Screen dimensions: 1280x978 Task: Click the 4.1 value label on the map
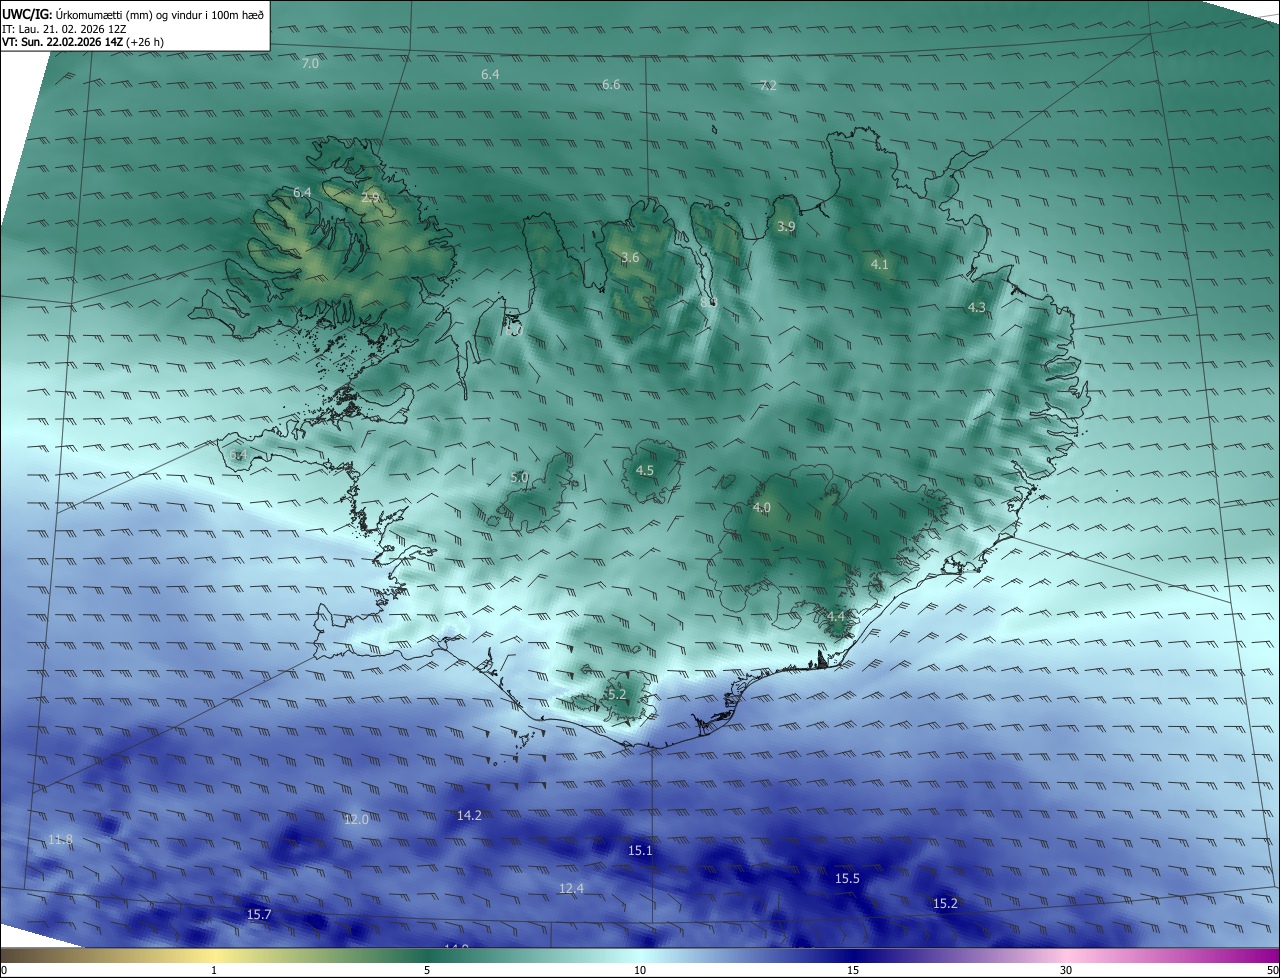(x=880, y=265)
